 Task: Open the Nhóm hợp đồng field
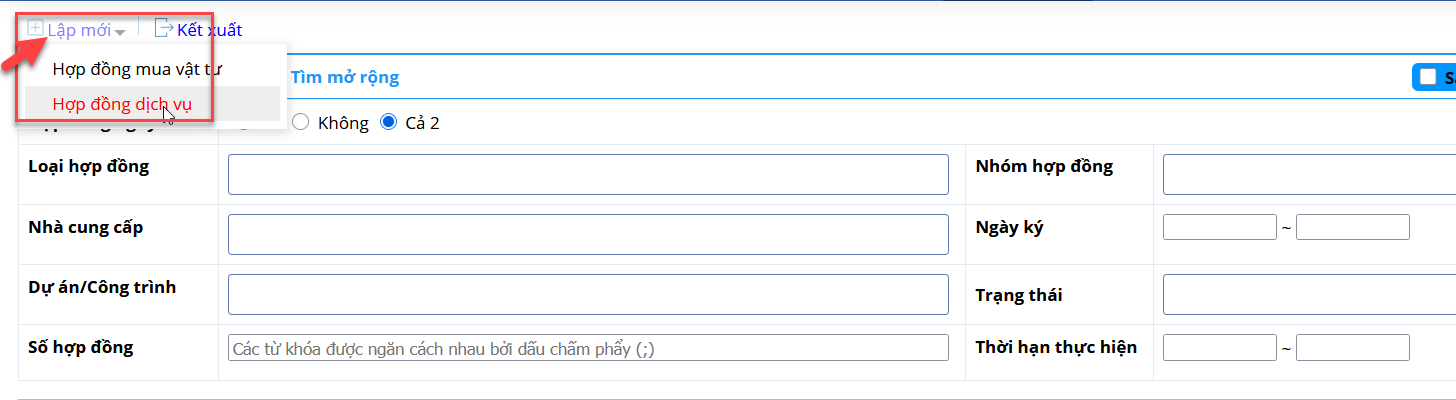point(1309,174)
